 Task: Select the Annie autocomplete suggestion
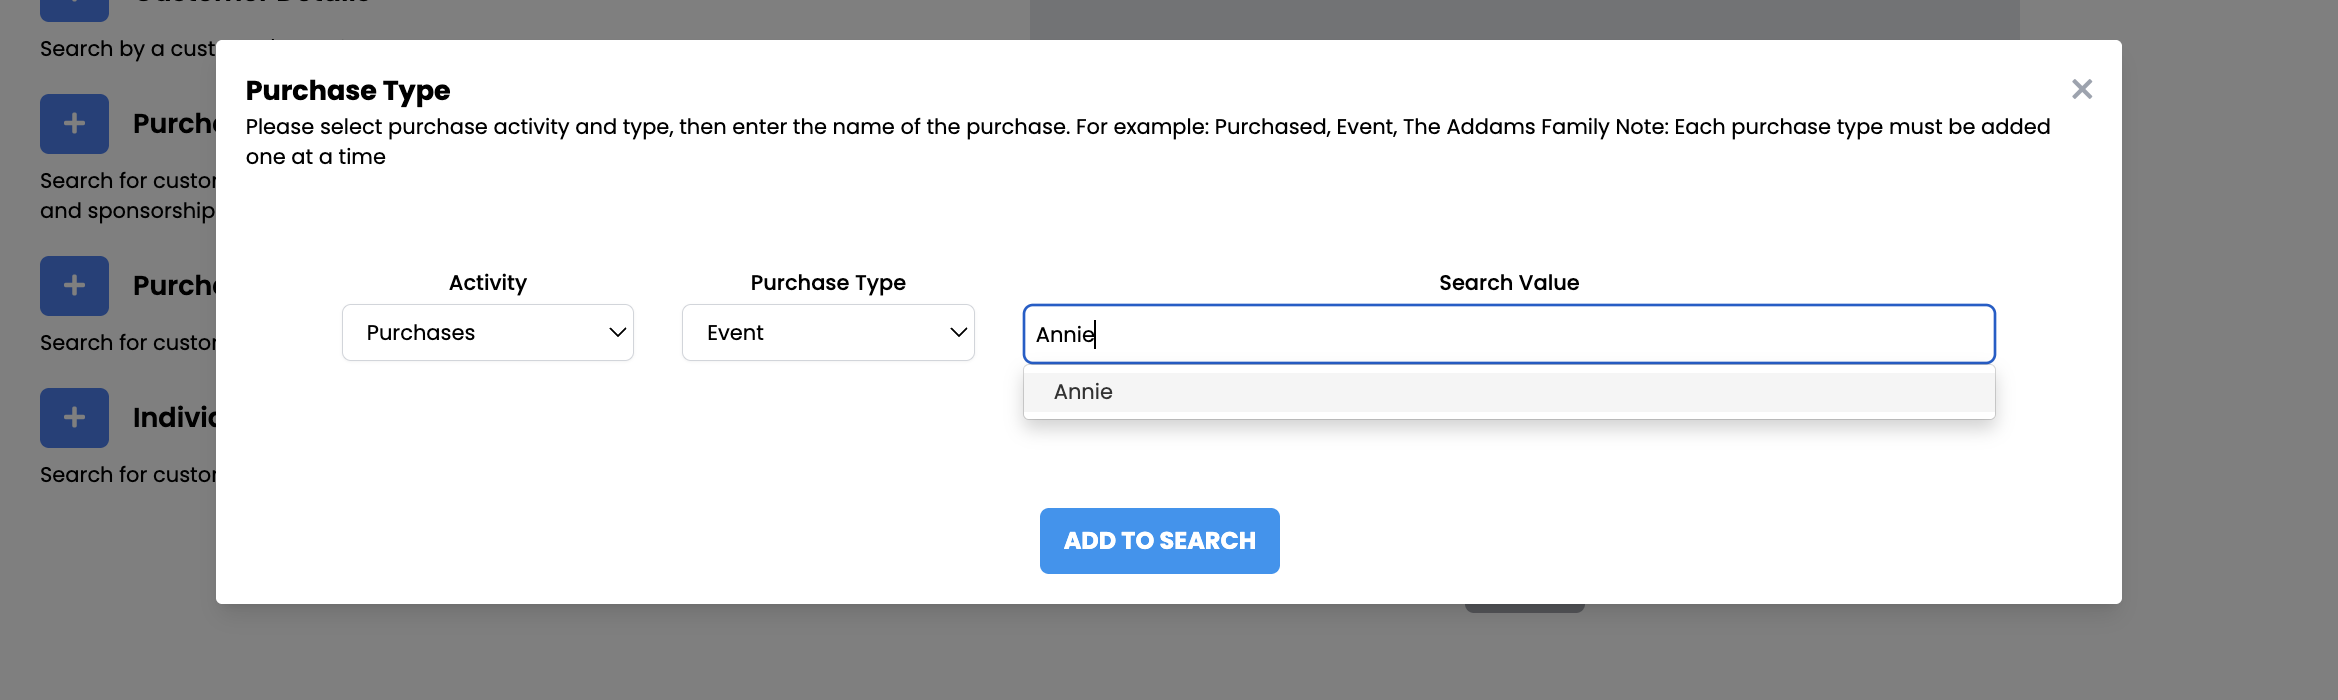pos(1509,392)
